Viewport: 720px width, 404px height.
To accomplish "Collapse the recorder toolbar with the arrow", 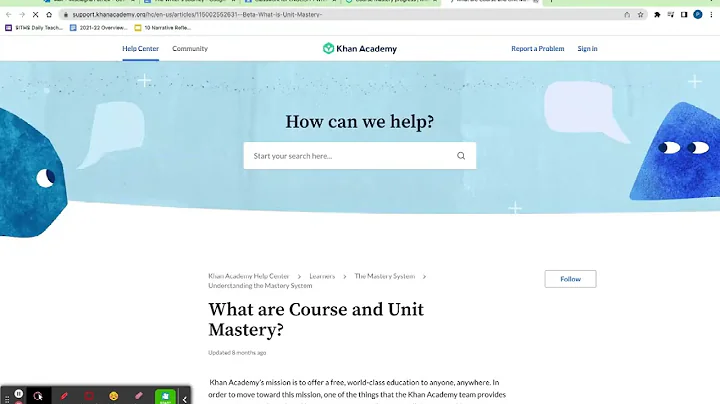I will coord(185,399).
